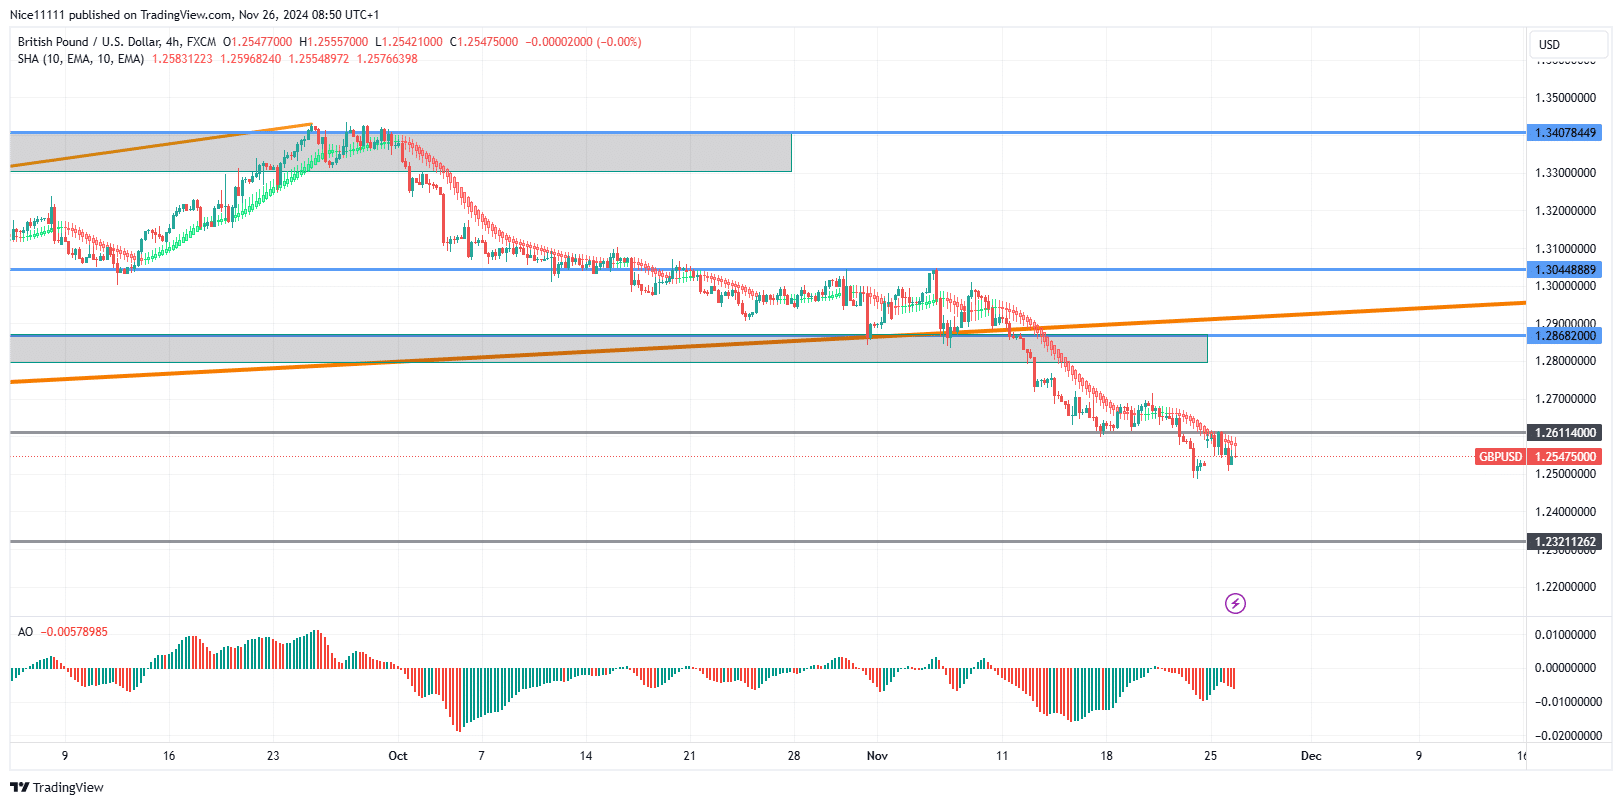Click the purple lightning event icon
The height and width of the screenshot is (805, 1622).
[x=1235, y=603]
